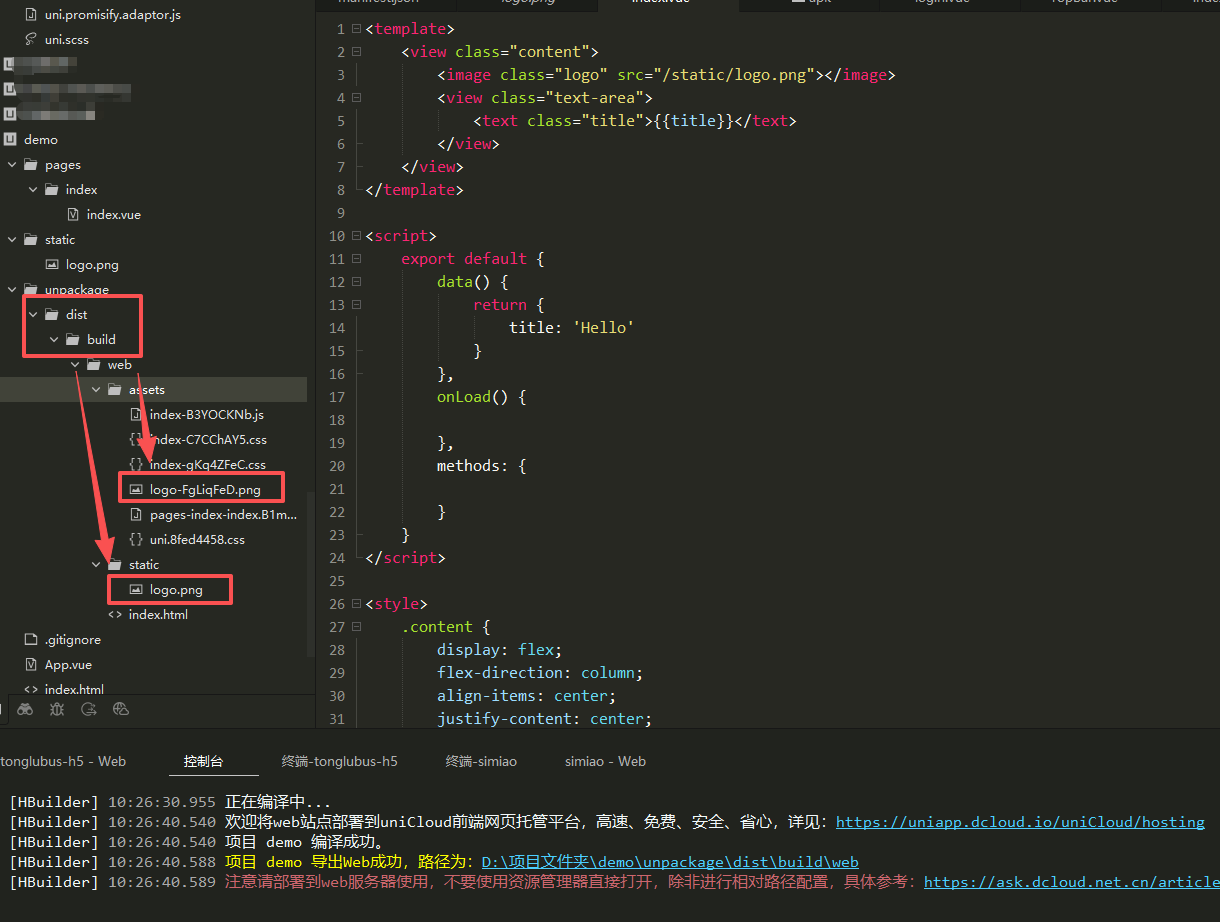This screenshot has width=1220, height=922.
Task: Collapse the pages folder chevron
Action: click(x=12, y=164)
